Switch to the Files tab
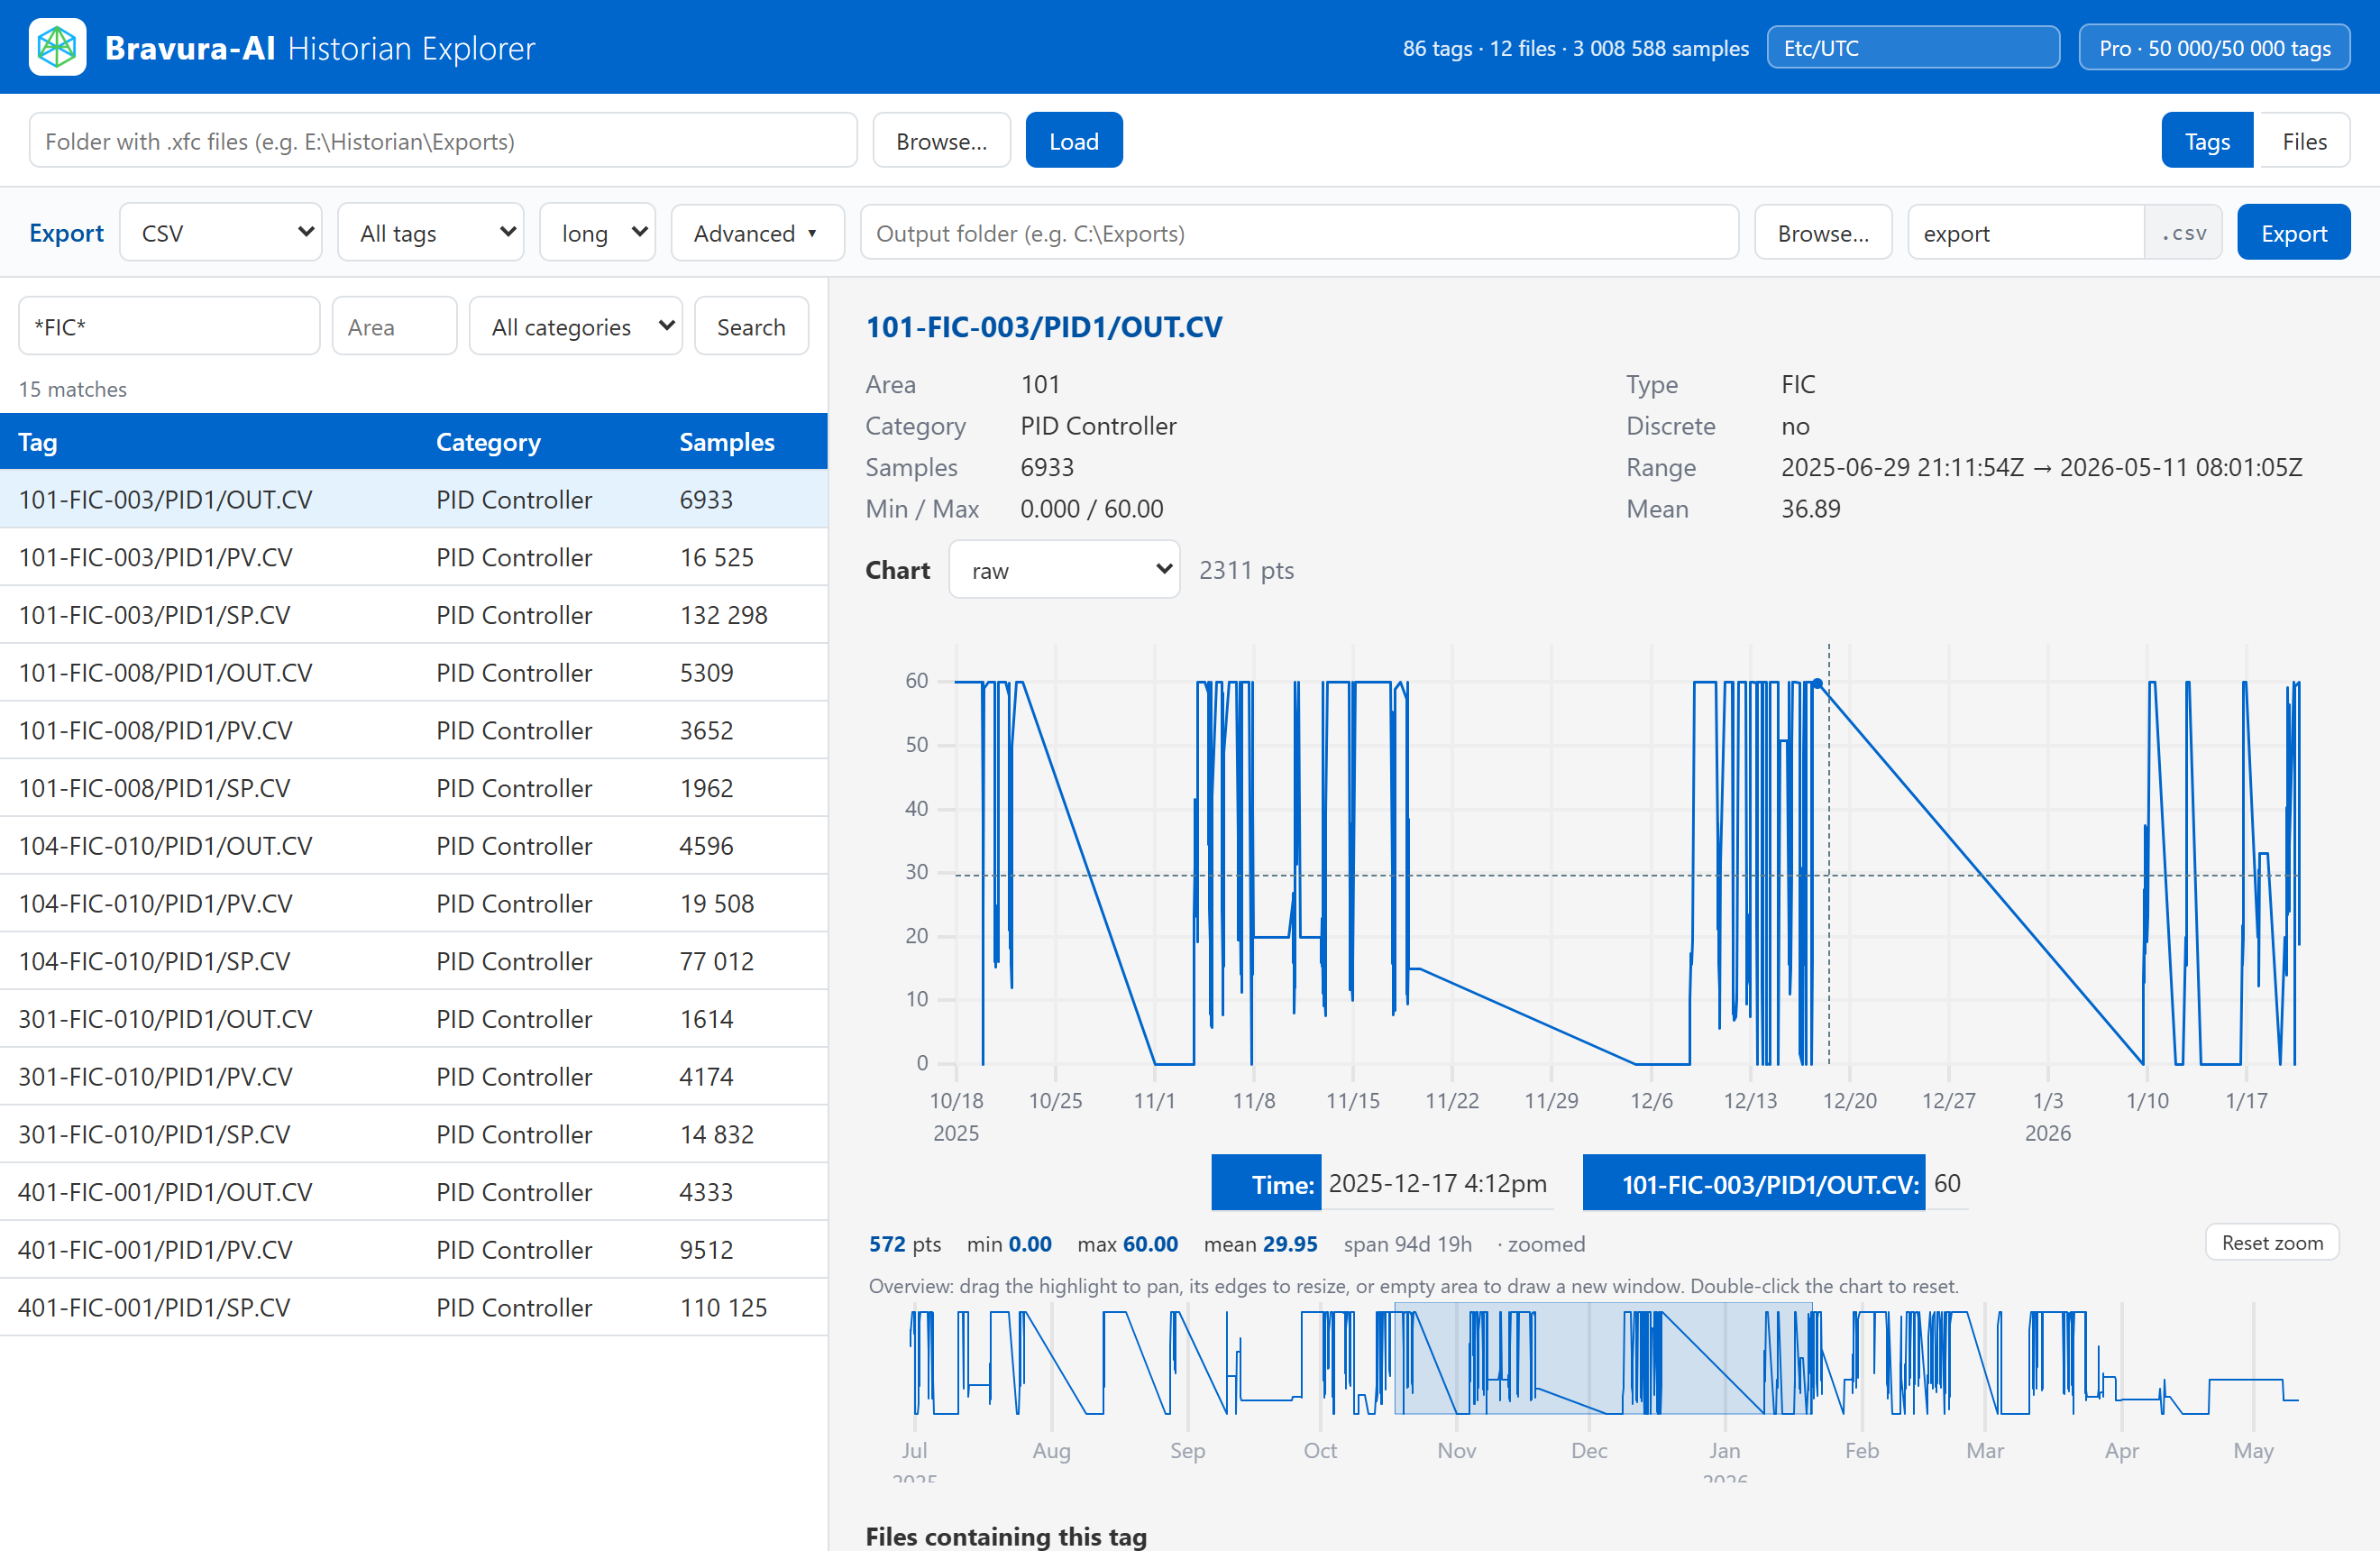Image resolution: width=2380 pixels, height=1551 pixels. tap(2303, 141)
